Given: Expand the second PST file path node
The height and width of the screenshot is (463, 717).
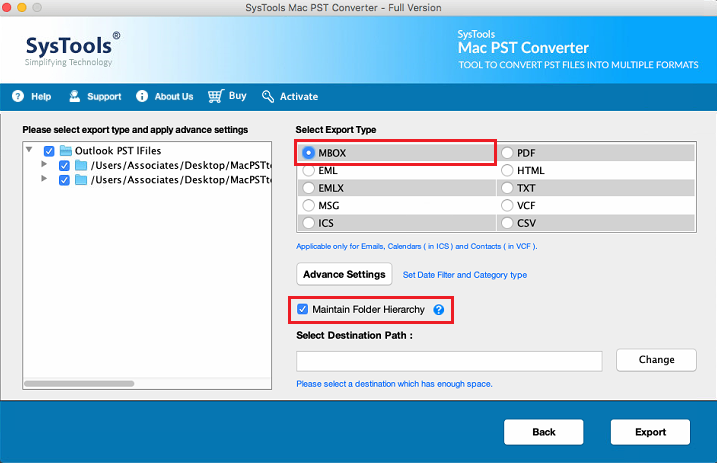Looking at the screenshot, I should (x=44, y=178).
